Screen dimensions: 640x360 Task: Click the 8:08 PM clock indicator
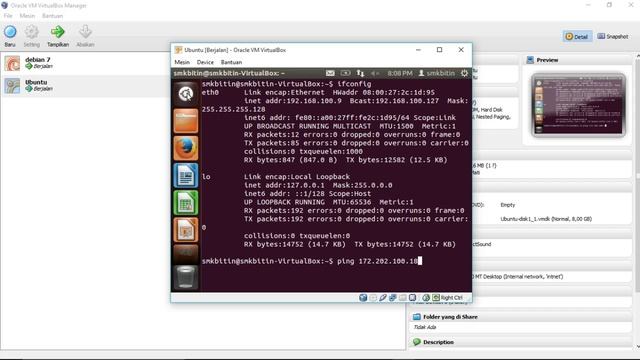click(400, 73)
